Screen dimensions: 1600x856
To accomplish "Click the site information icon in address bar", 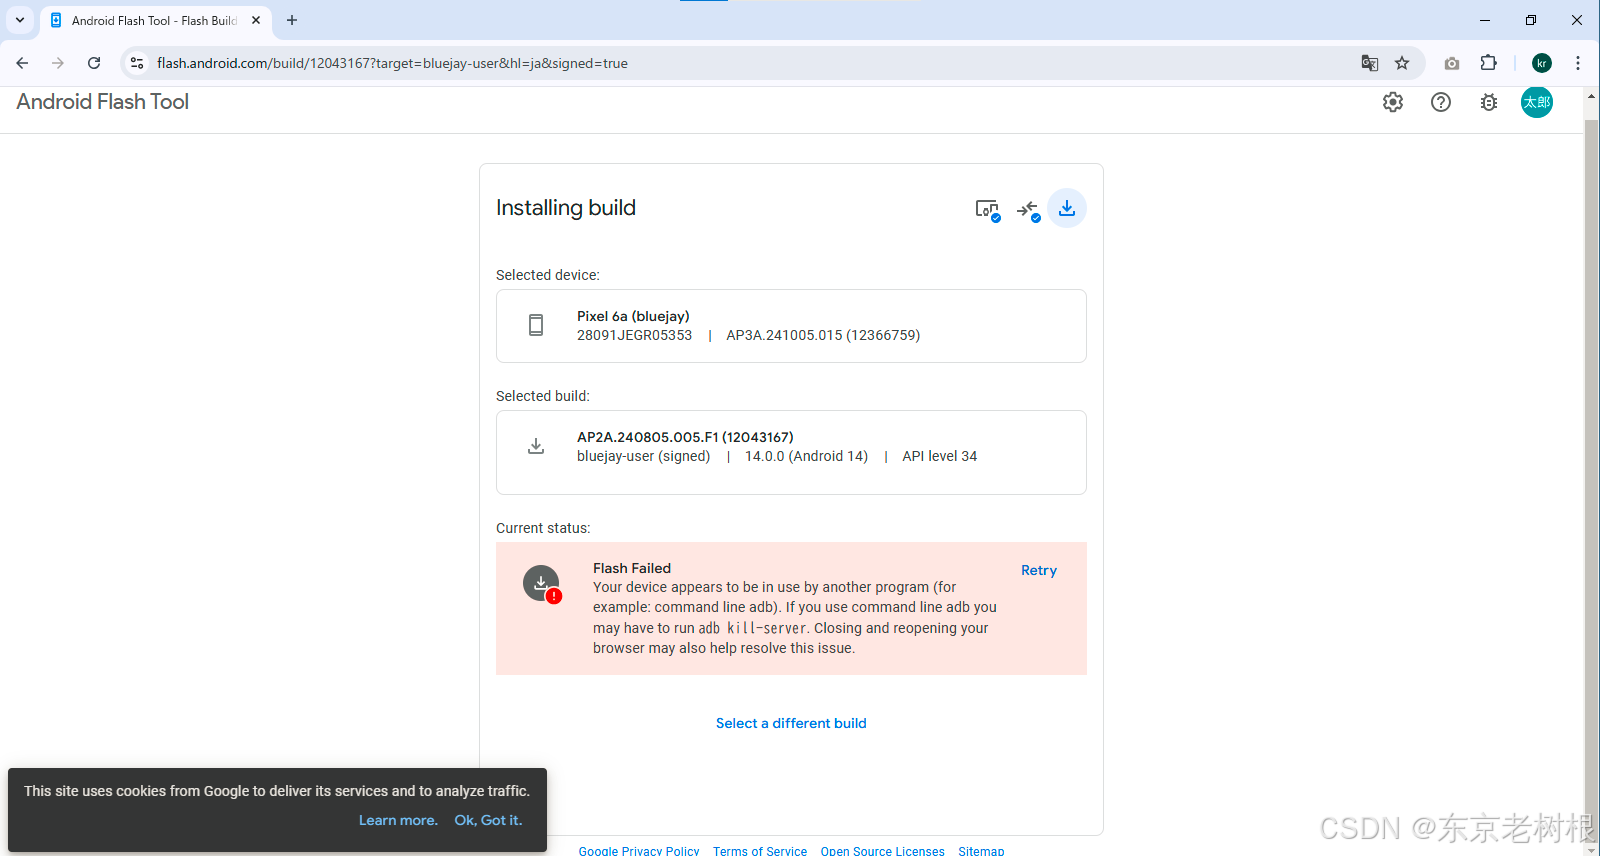I will coord(137,63).
